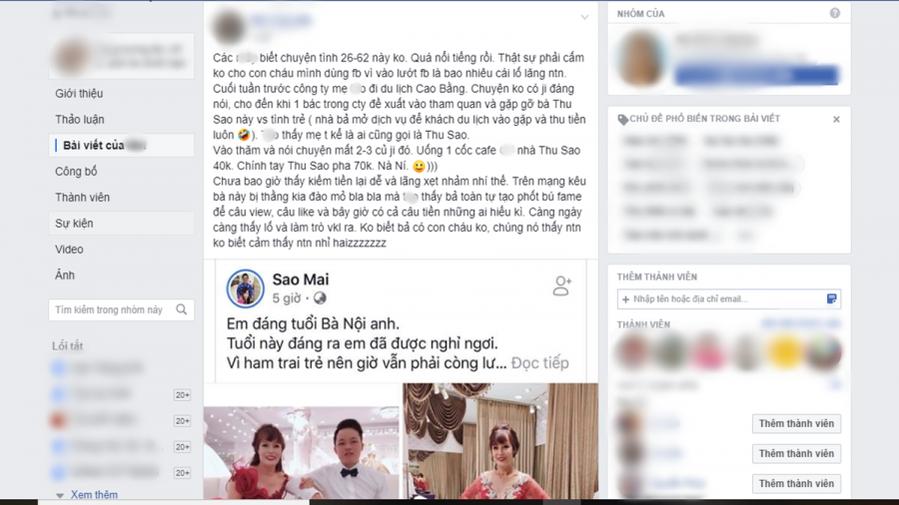Click the public globe icon under Sao Mai
This screenshot has height=505, width=899.
tap(320, 298)
